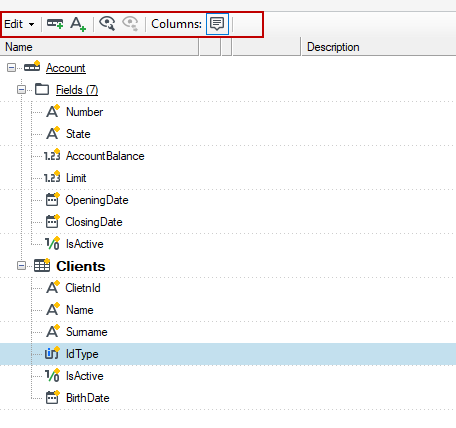Click the active Find References magnifier icon
The image size is (456, 428).
point(107,24)
